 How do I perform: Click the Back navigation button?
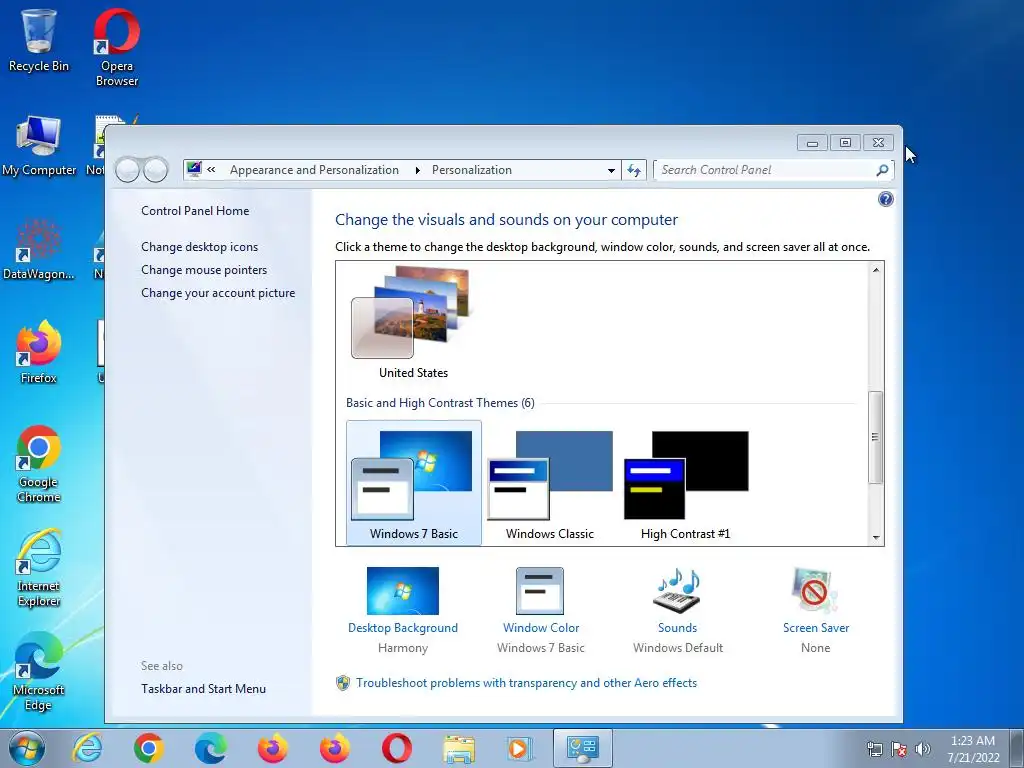click(x=128, y=170)
